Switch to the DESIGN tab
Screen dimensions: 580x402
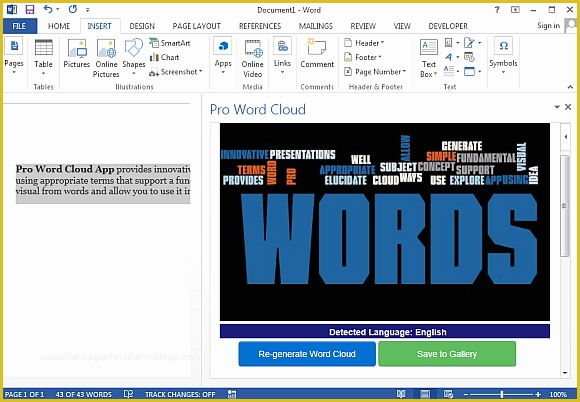(x=142, y=26)
